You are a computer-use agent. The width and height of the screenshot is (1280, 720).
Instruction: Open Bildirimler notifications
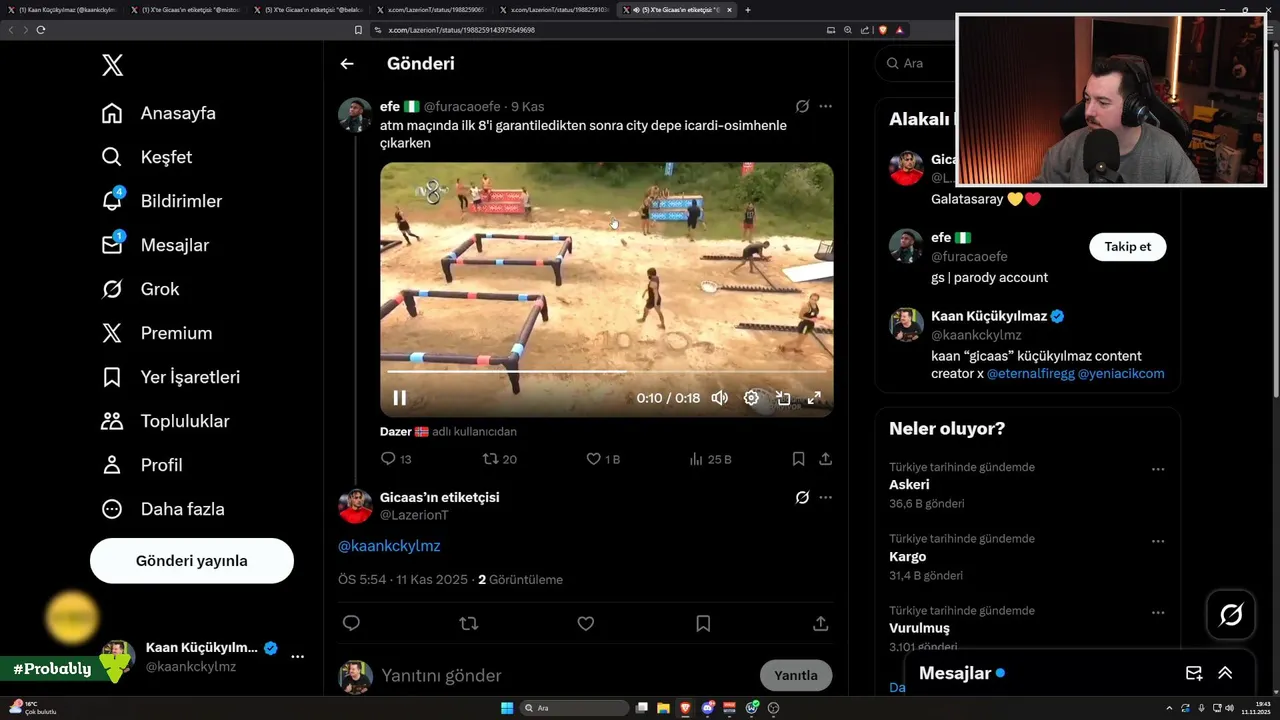(x=161, y=201)
